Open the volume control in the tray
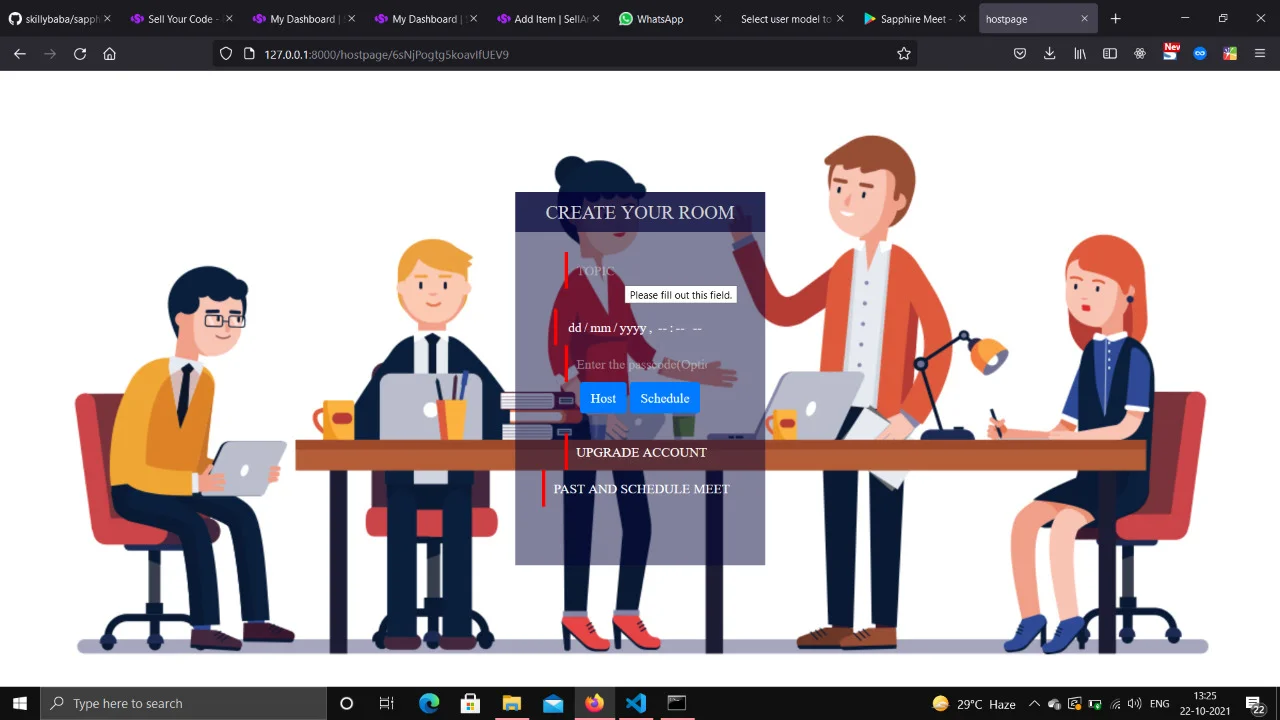 tap(1134, 704)
